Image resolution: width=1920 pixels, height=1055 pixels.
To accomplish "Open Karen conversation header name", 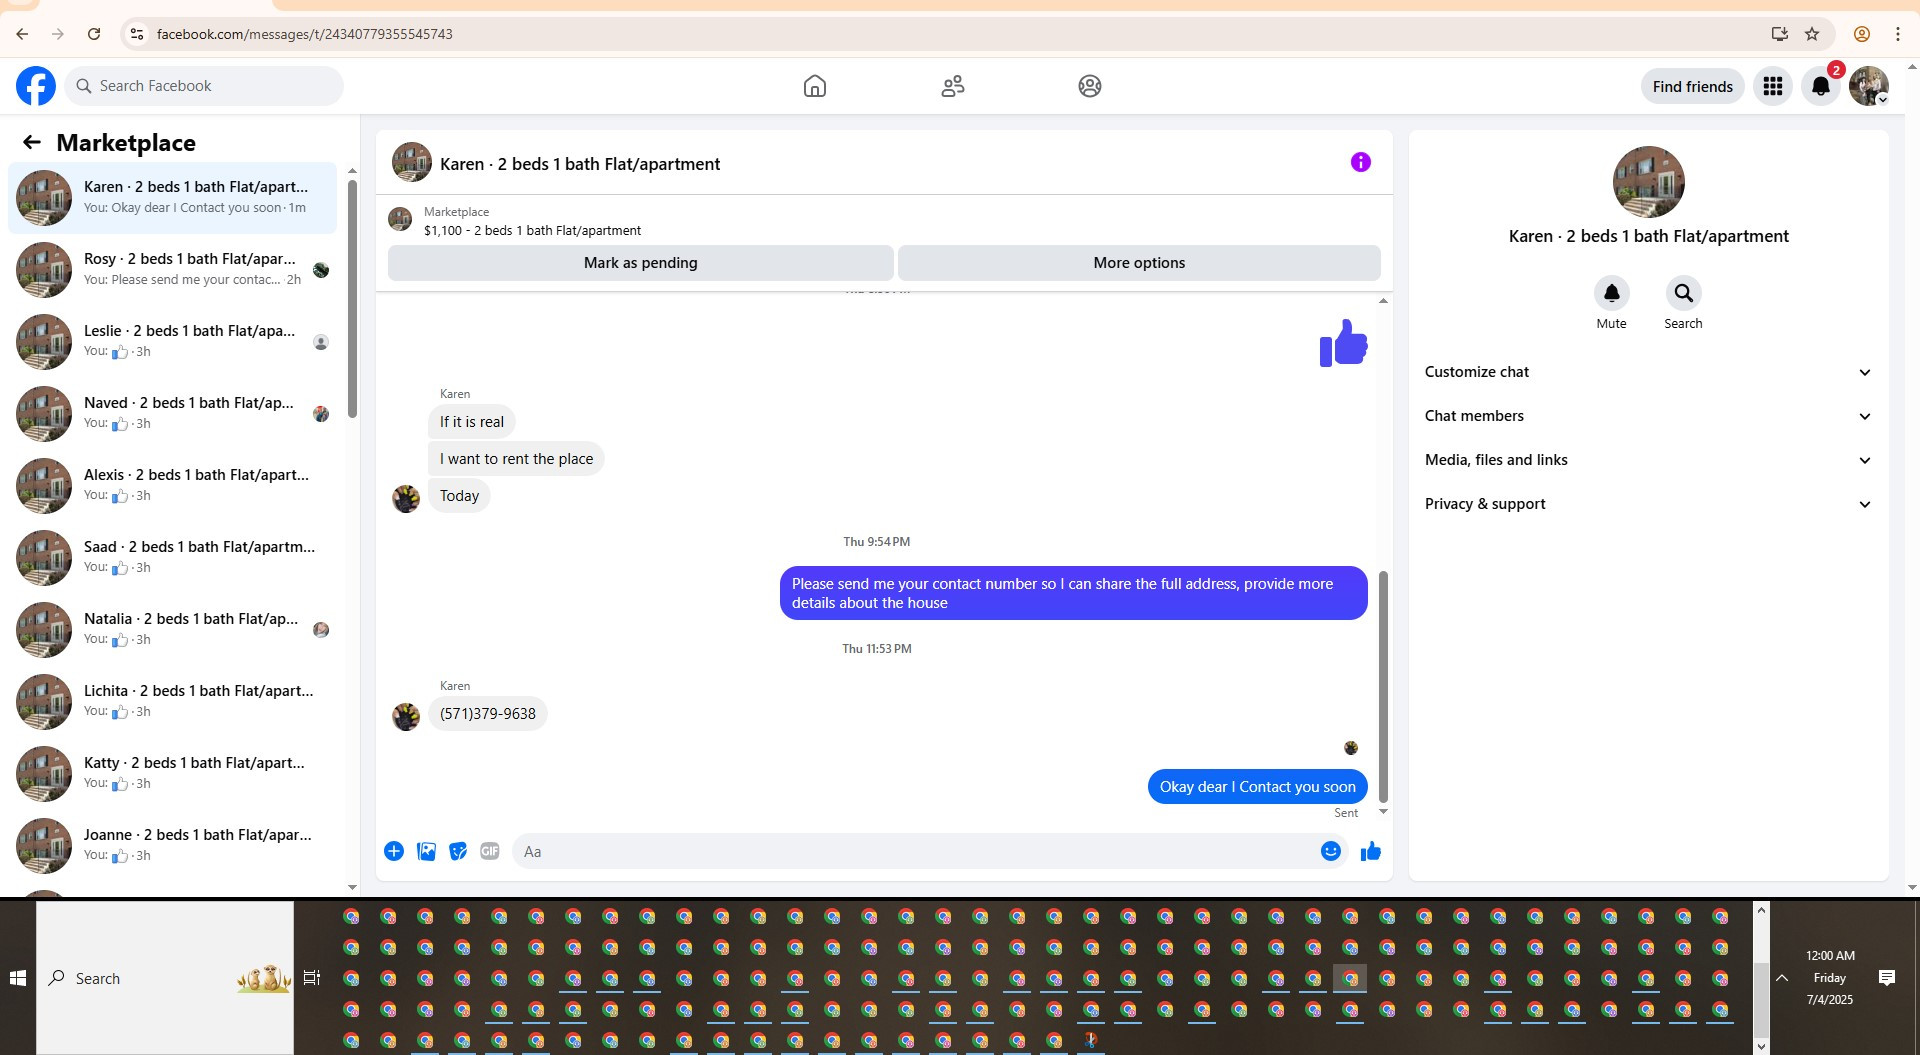I will tap(580, 164).
